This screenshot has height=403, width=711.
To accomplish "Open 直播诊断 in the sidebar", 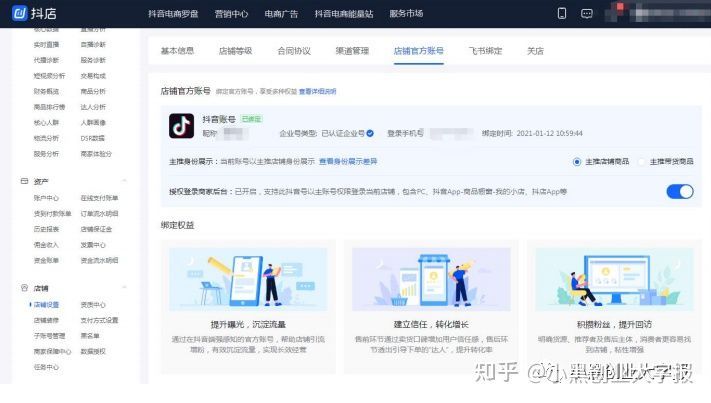I will 93,44.
